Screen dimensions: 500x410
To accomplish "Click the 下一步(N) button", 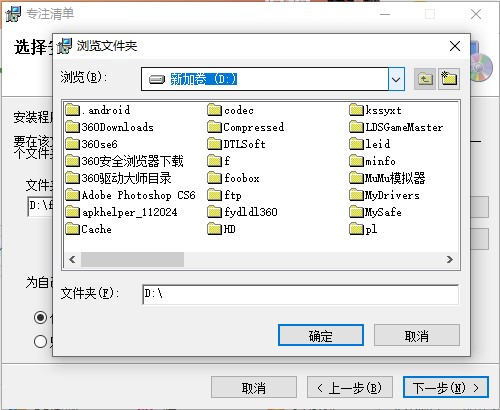I will [x=446, y=387].
